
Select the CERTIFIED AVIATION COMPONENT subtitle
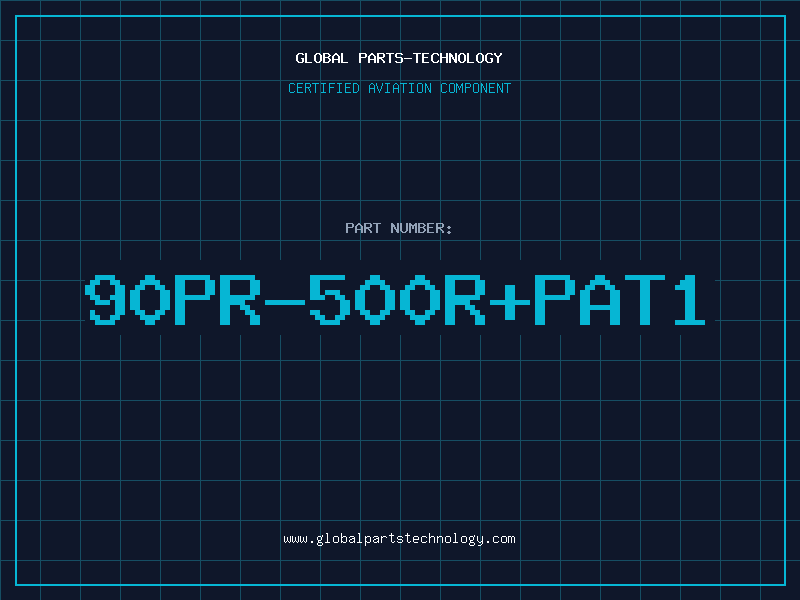pos(399,88)
